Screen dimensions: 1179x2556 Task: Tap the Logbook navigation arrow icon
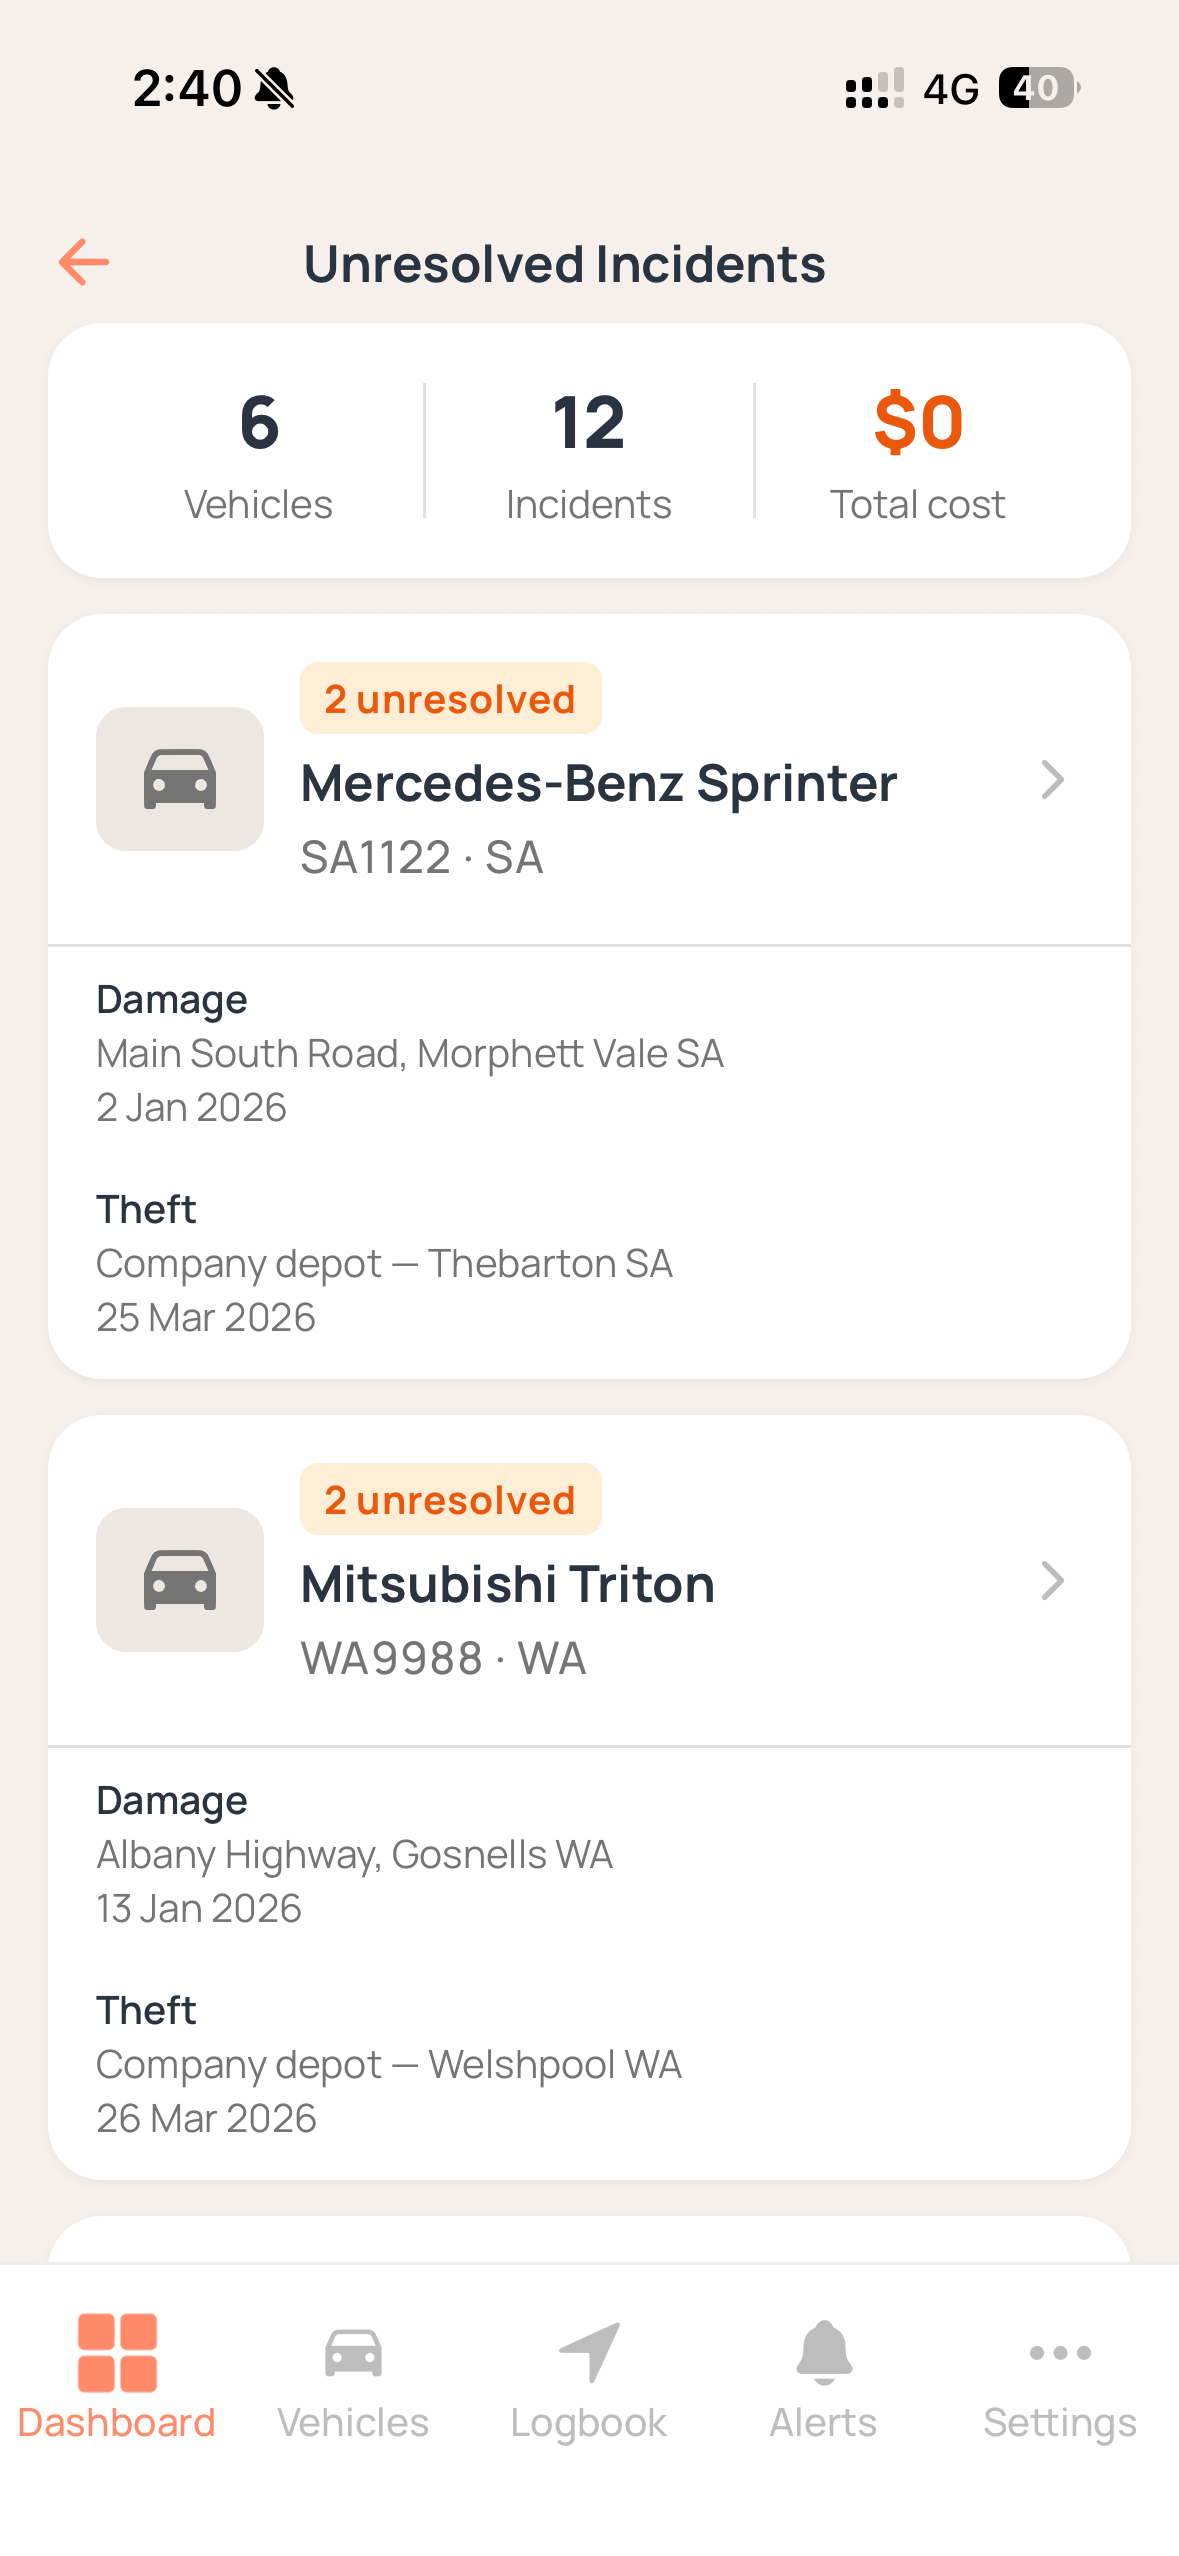click(x=589, y=2352)
